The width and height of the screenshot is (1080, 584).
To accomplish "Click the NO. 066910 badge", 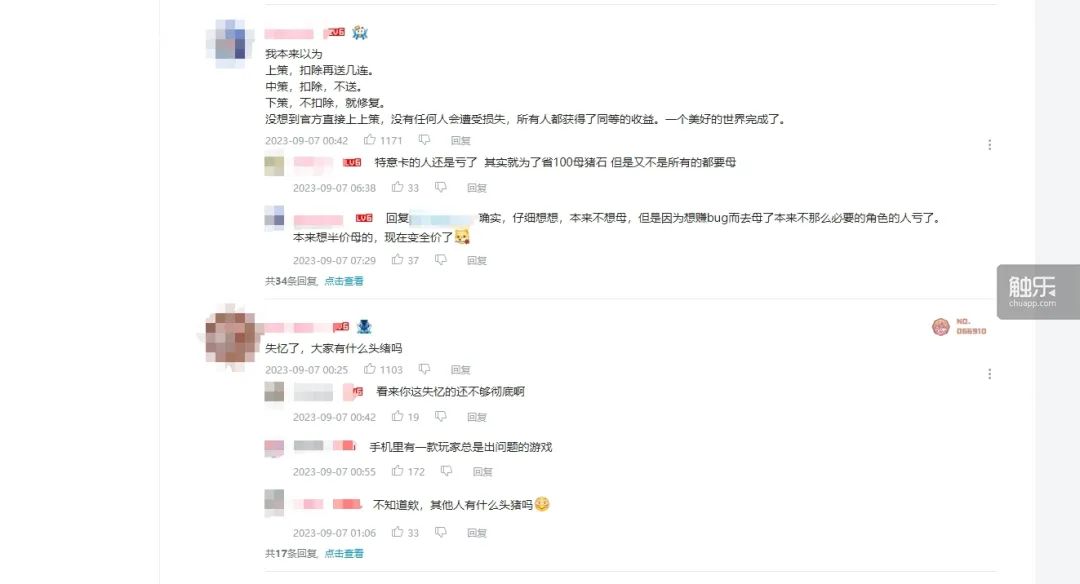I will pyautogui.click(x=959, y=326).
